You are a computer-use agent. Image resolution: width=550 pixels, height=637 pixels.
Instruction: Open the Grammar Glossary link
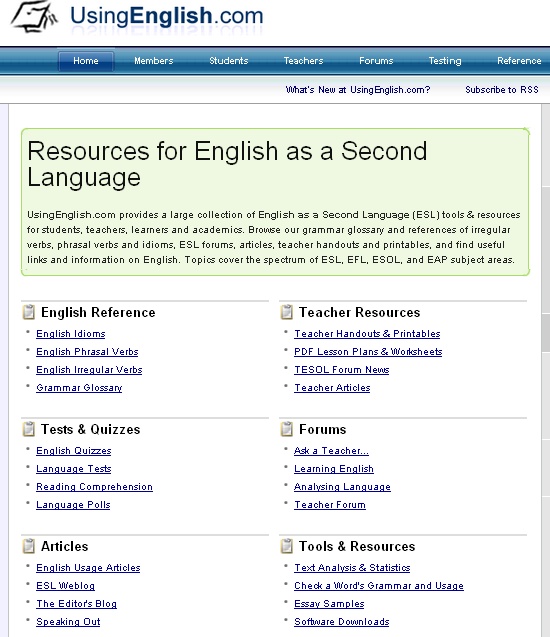click(79, 388)
